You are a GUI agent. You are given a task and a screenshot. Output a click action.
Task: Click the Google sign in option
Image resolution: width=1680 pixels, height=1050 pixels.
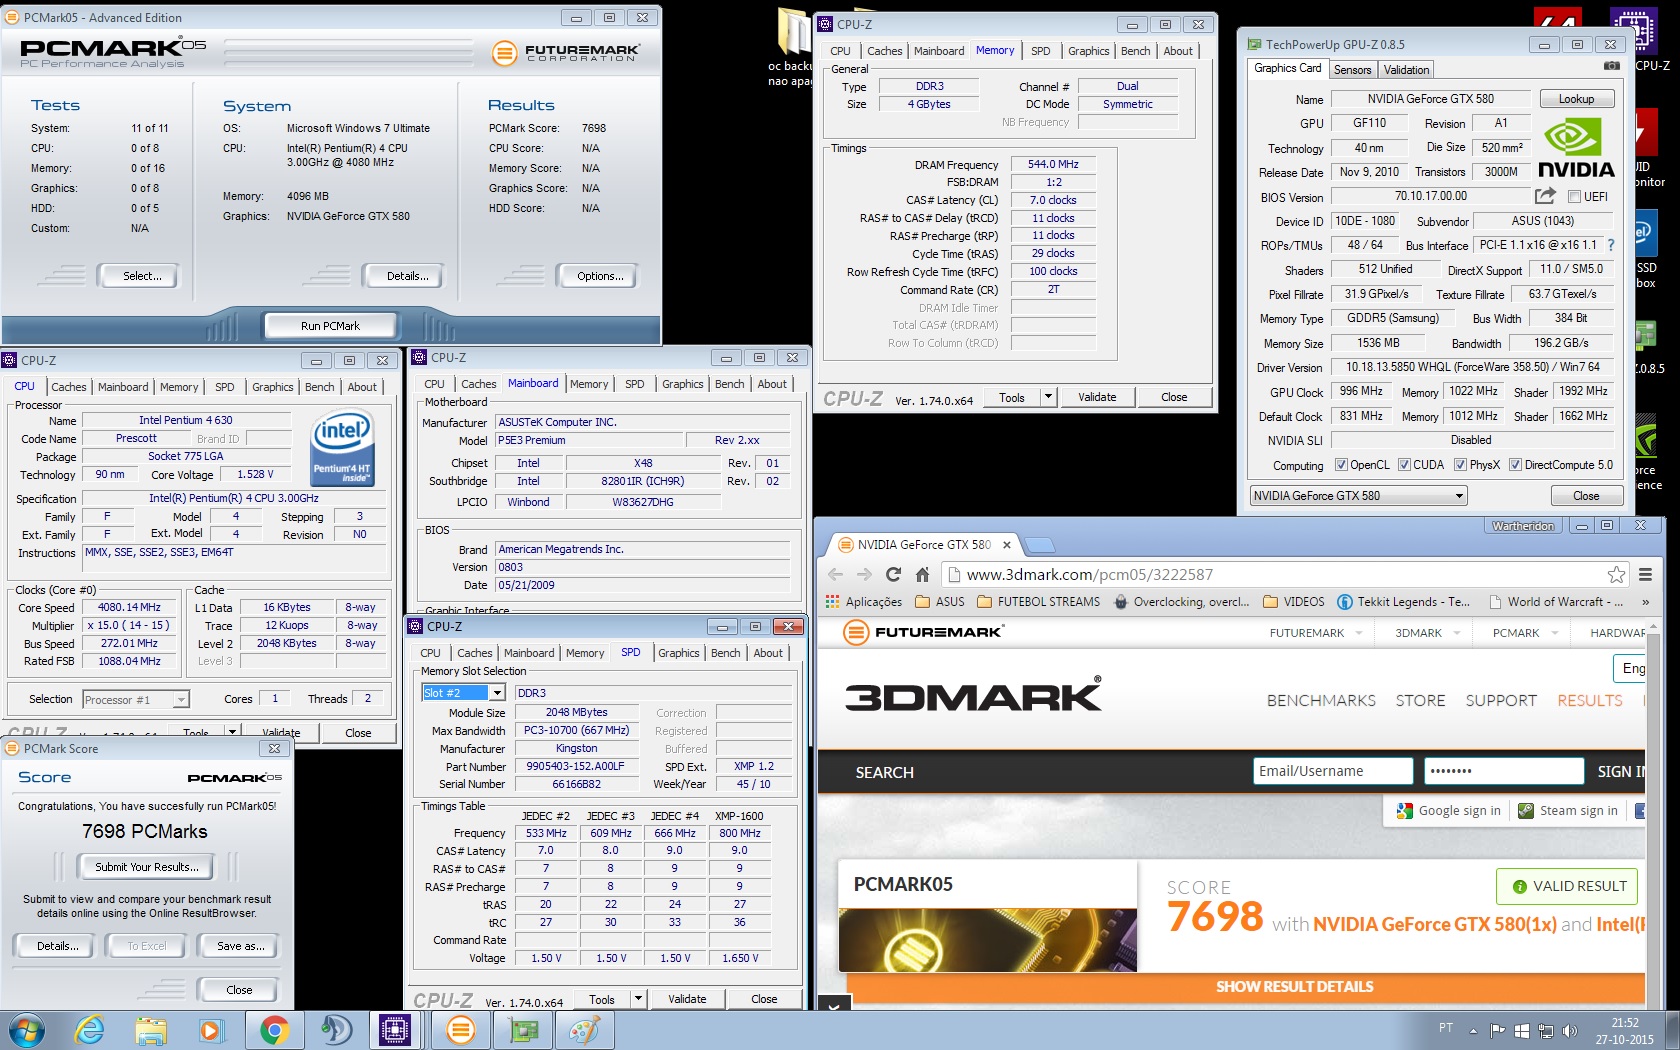(1448, 811)
